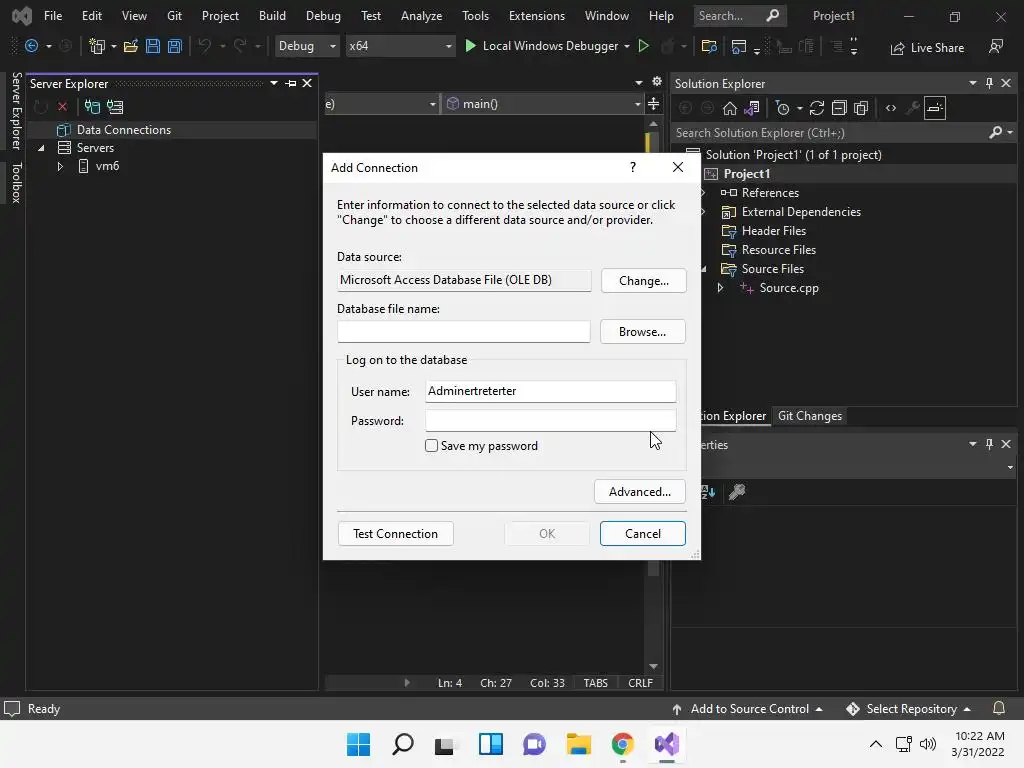Open Chrome from the taskbar

(623, 744)
